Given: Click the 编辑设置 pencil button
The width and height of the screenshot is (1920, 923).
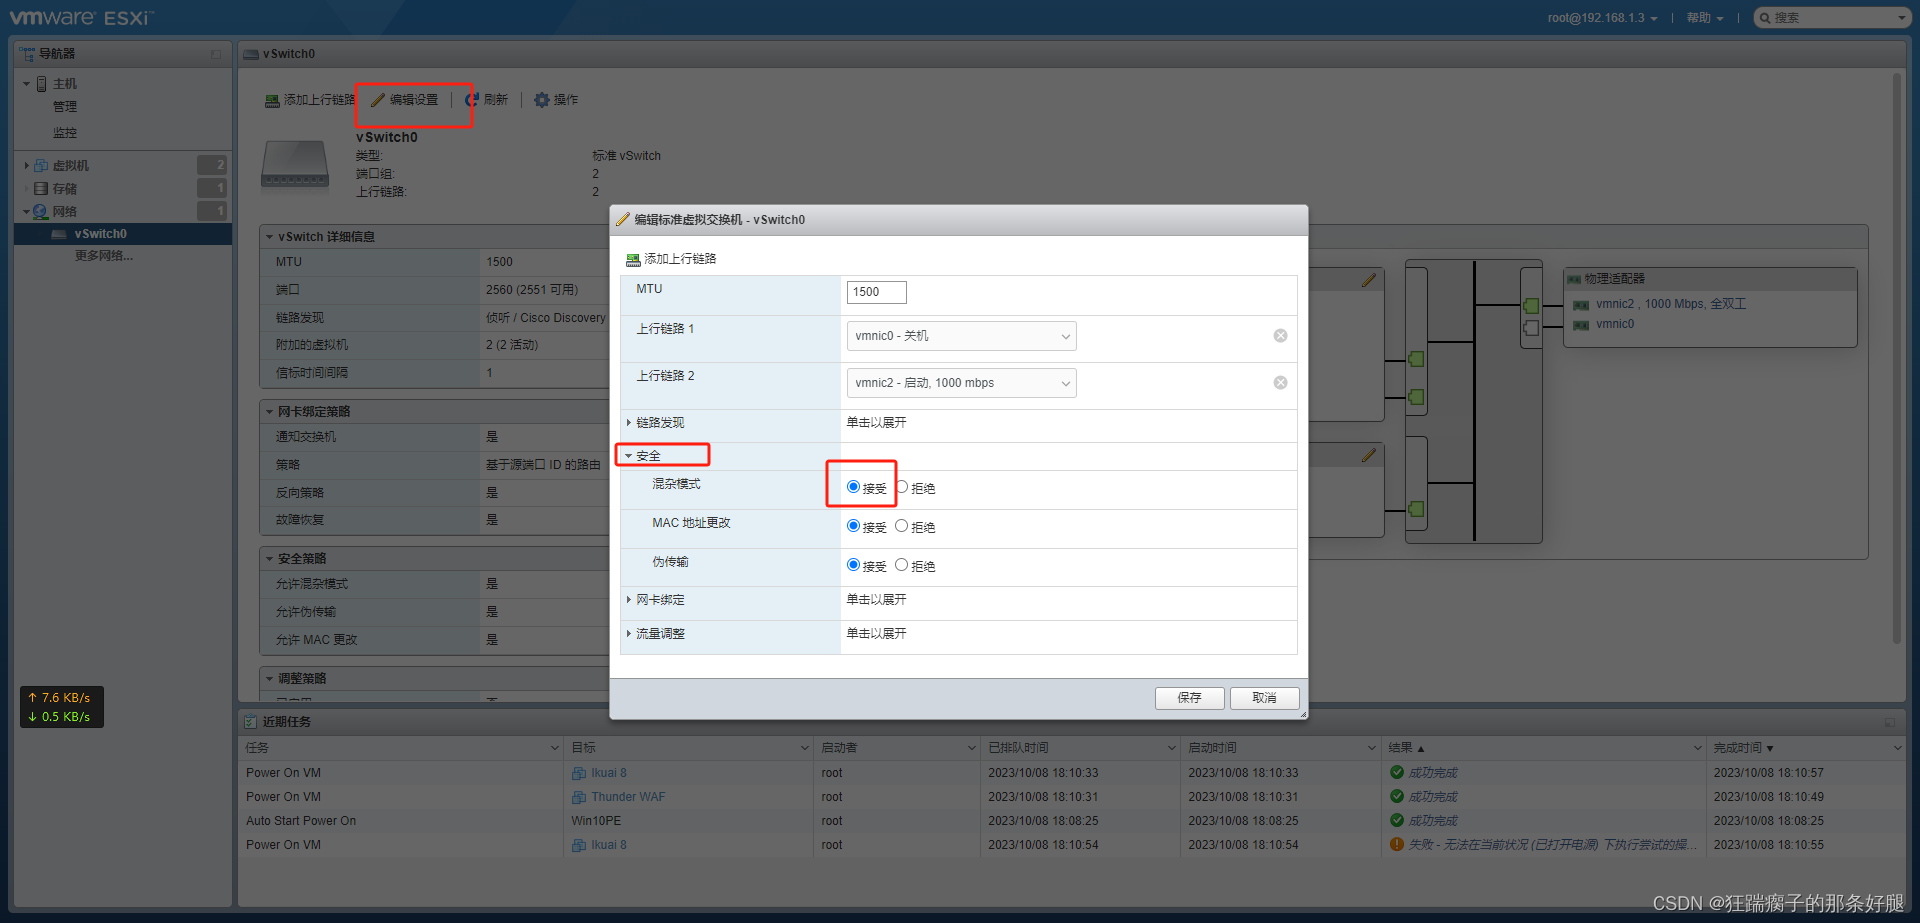Looking at the screenshot, I should click(x=405, y=100).
